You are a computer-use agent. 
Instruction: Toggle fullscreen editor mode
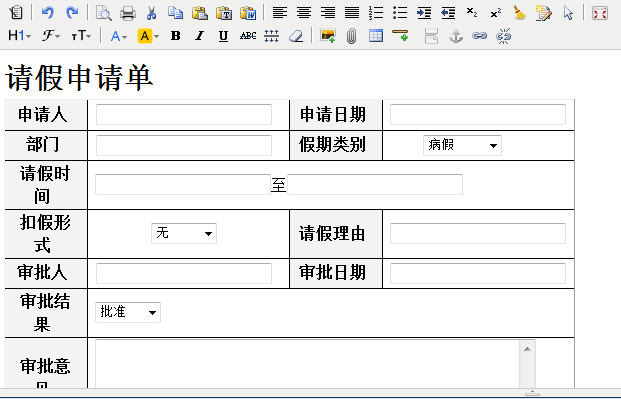click(600, 13)
